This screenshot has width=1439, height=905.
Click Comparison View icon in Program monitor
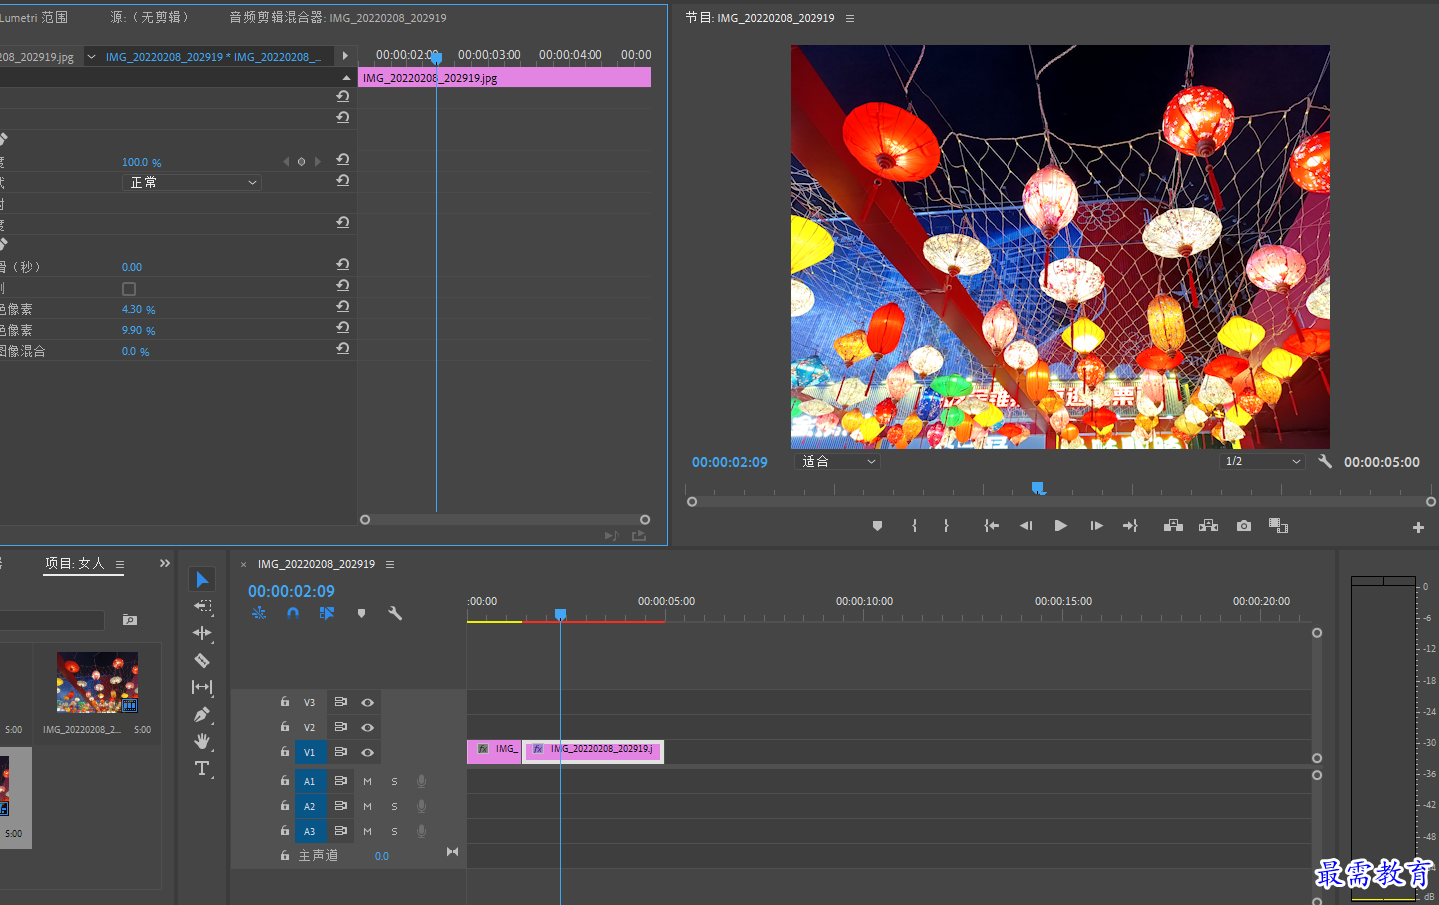tap(1278, 526)
